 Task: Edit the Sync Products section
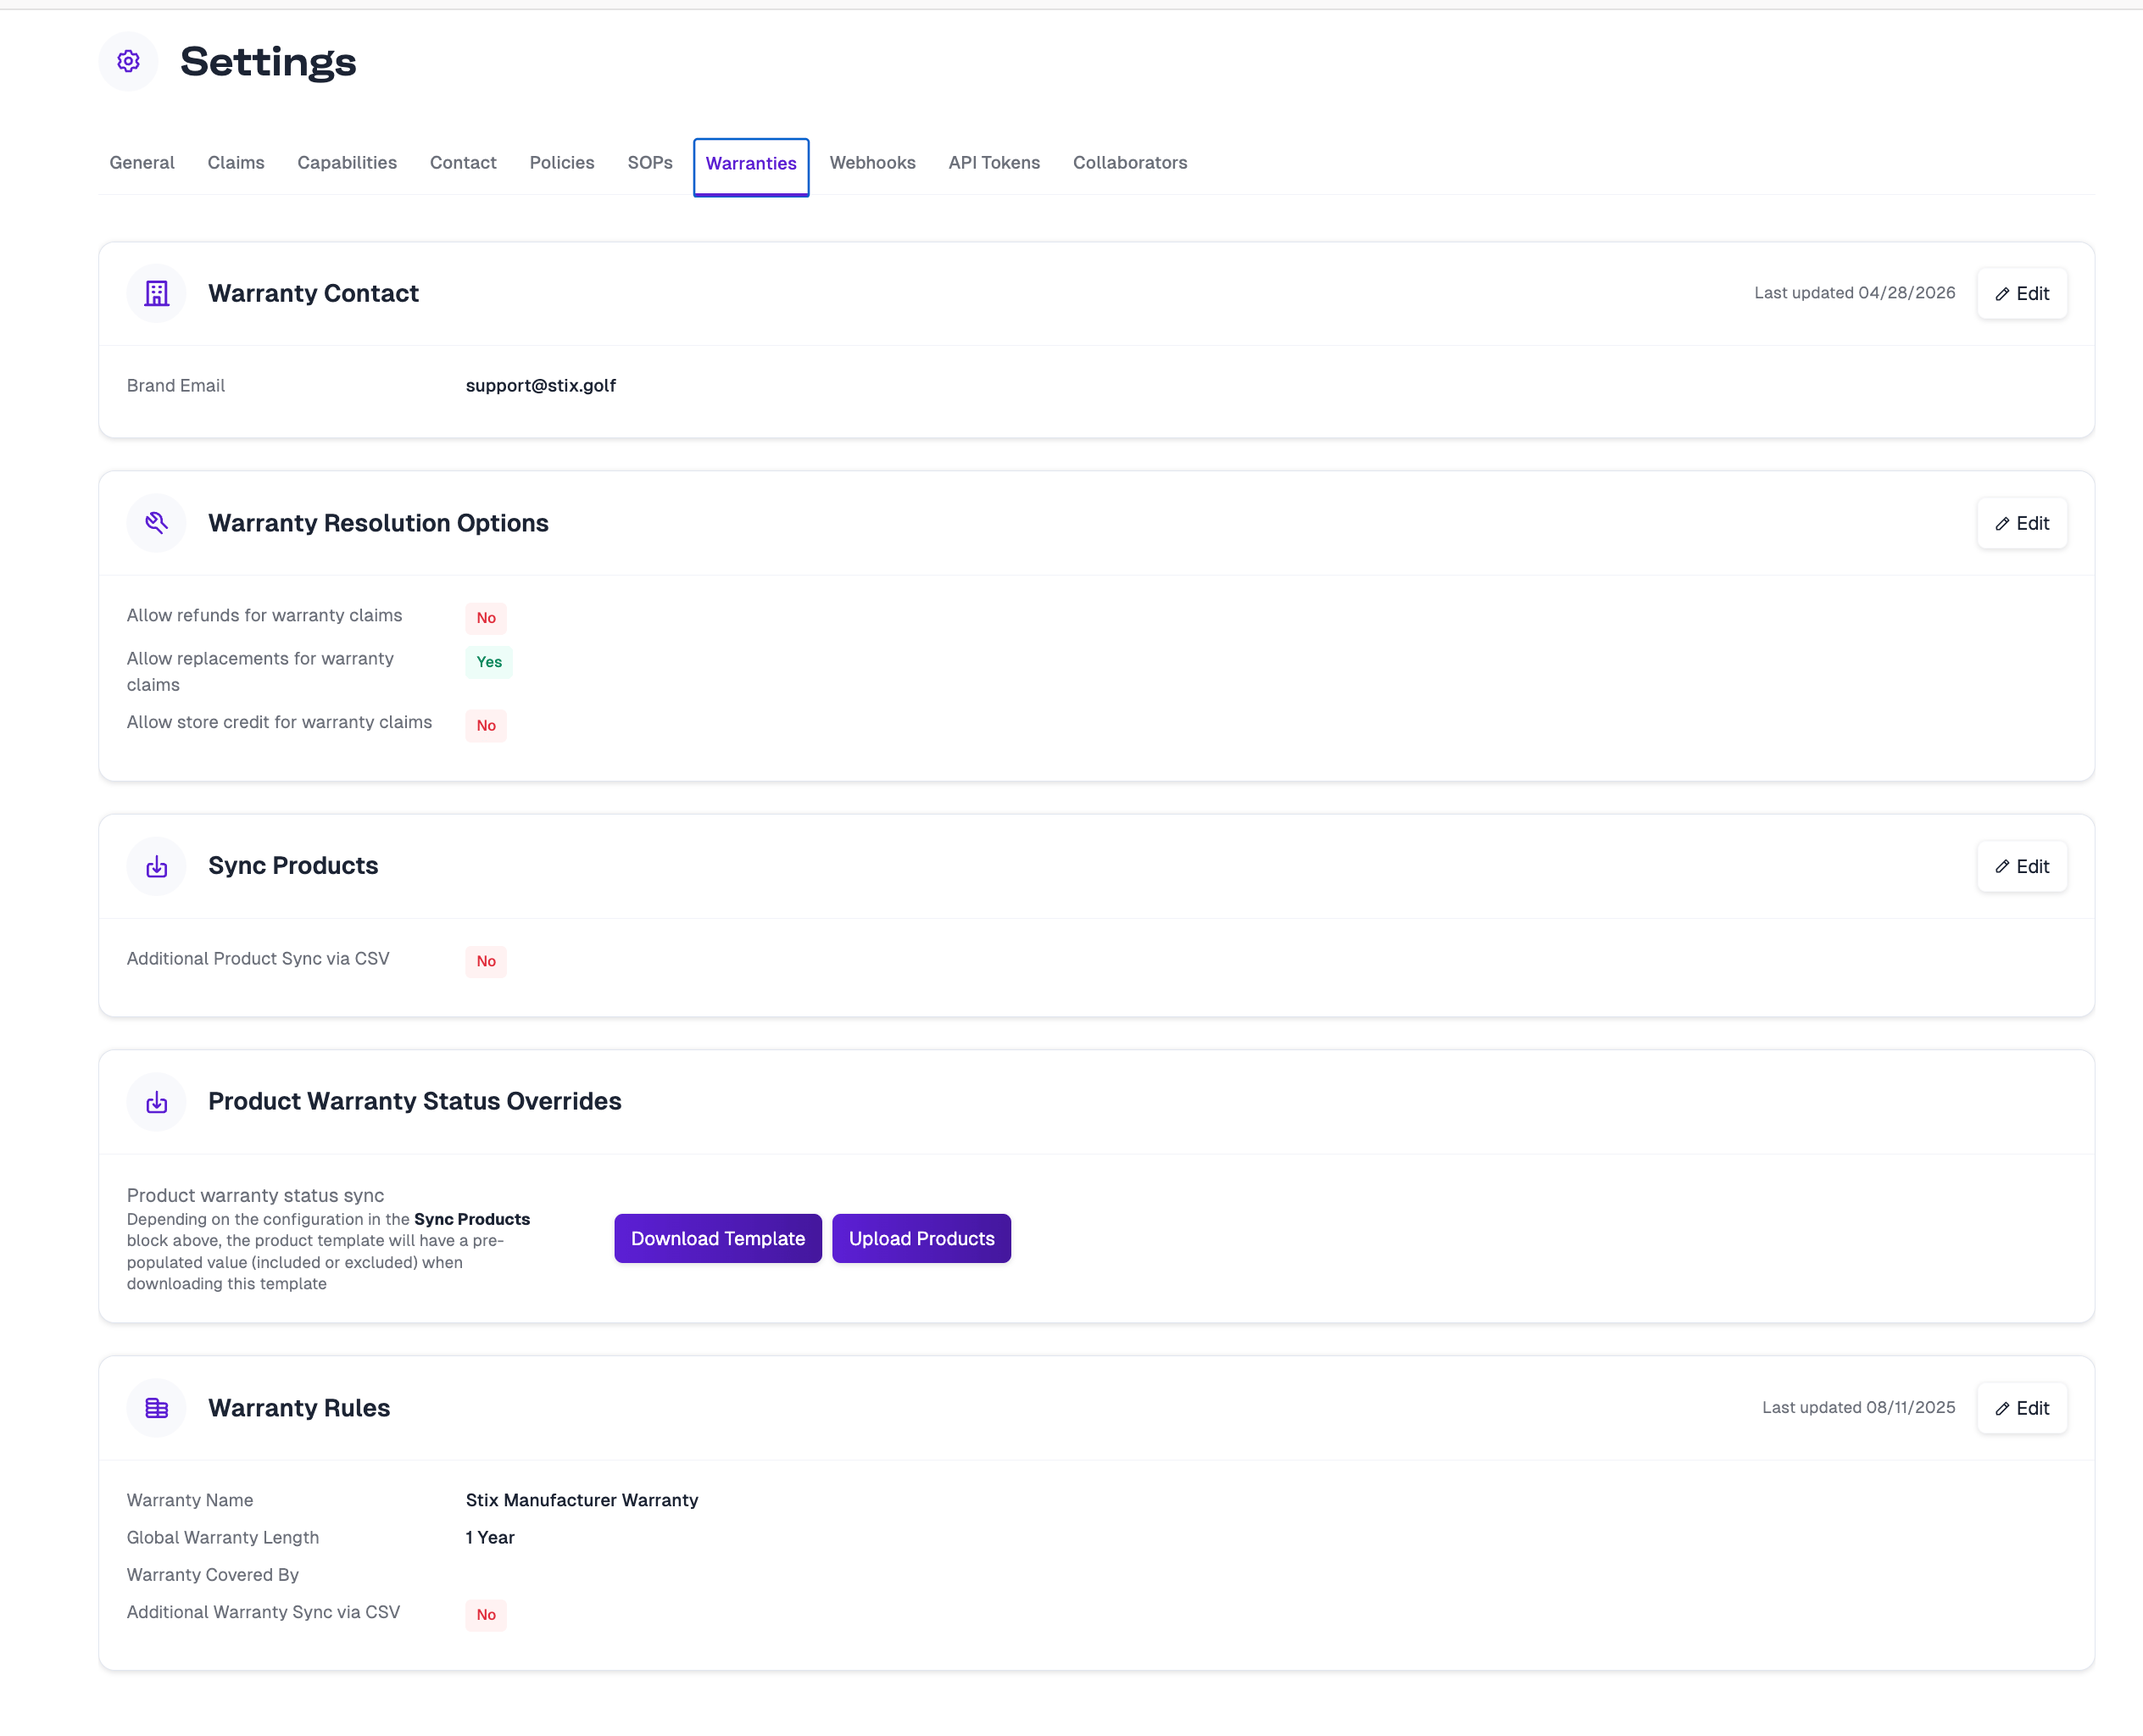2022,867
